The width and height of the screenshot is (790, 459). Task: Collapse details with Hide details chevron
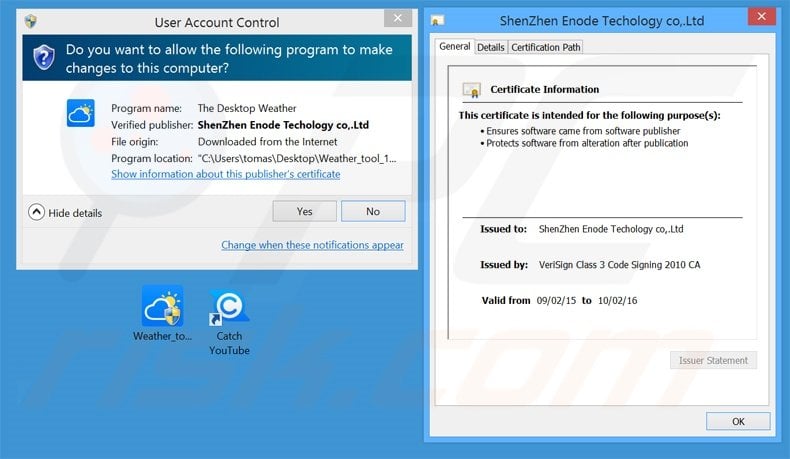36,212
